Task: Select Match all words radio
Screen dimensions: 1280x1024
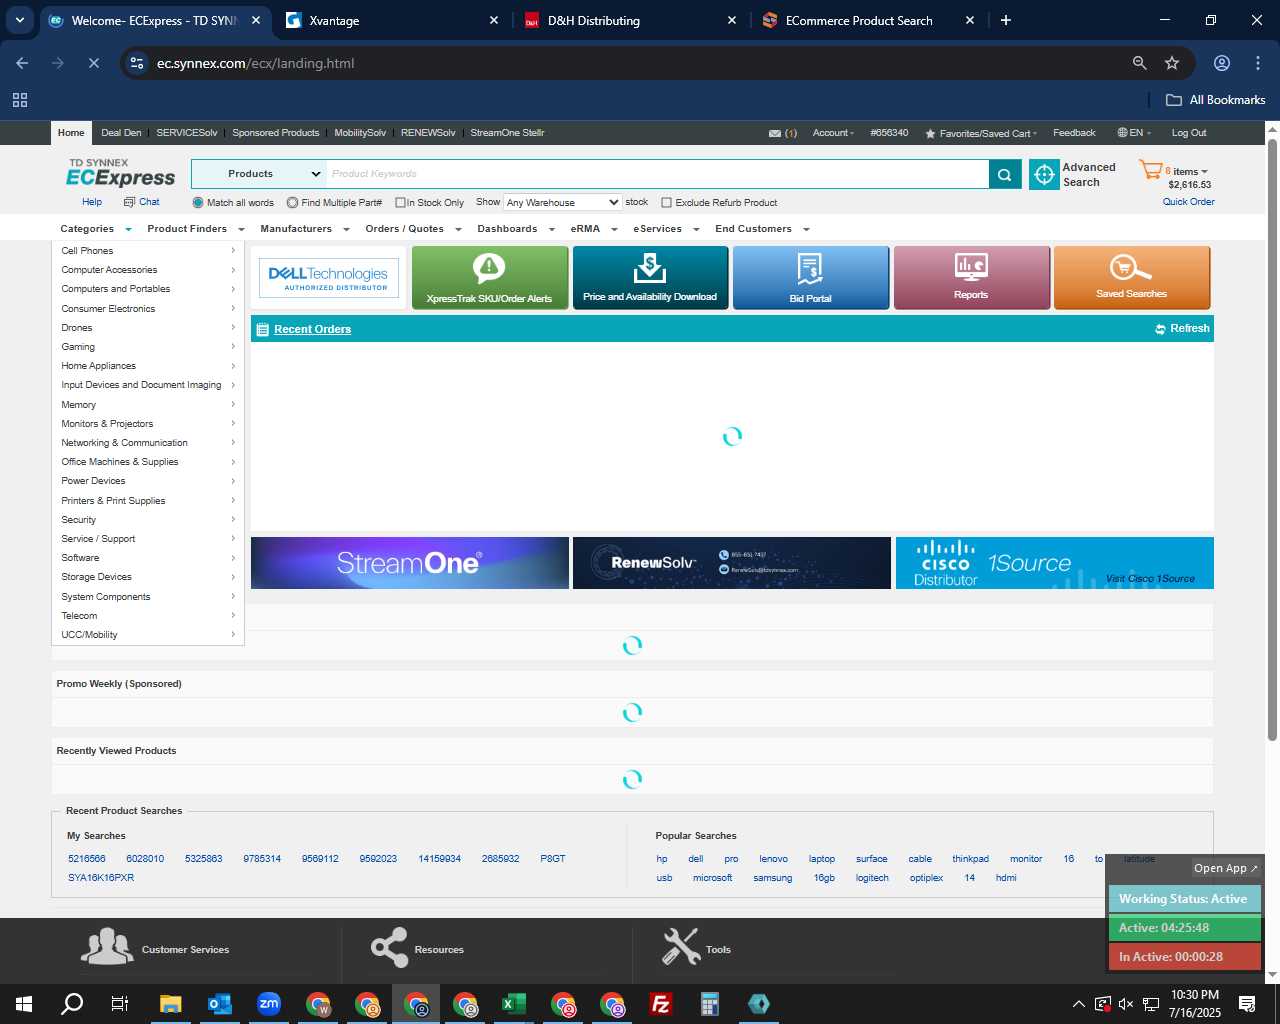Action: click(x=198, y=203)
